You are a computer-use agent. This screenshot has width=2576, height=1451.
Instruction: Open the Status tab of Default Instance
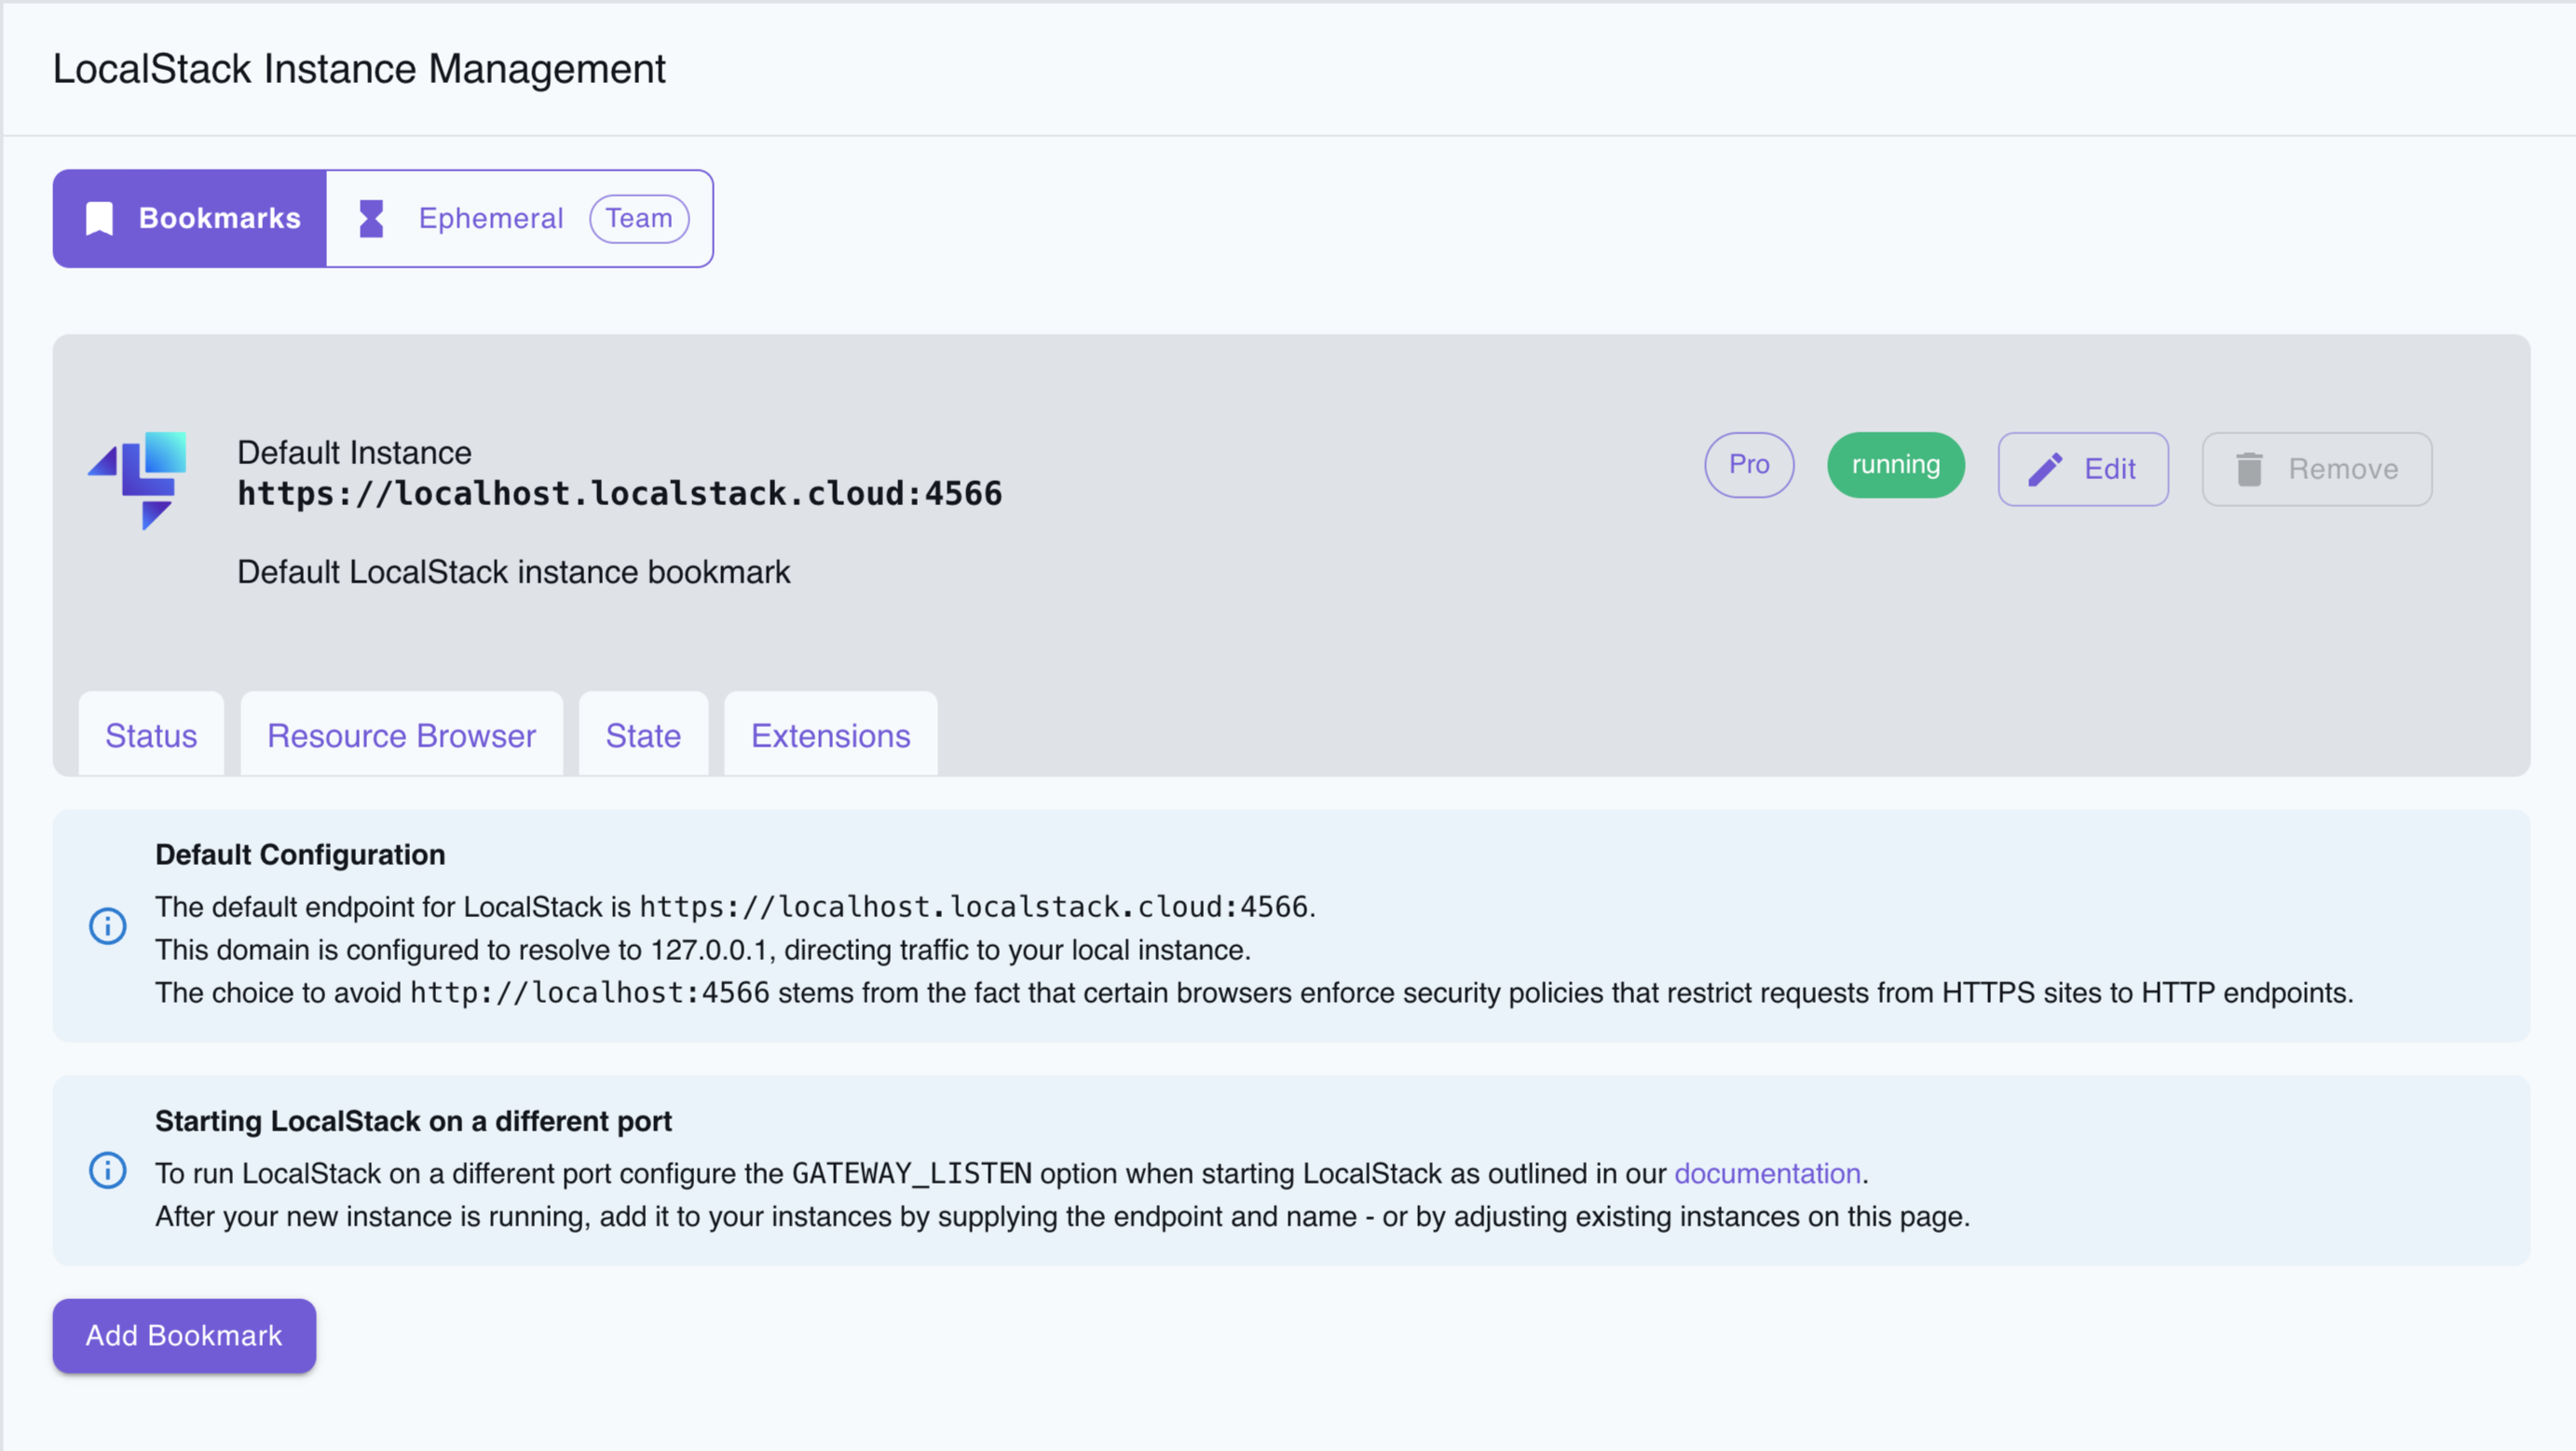click(151, 735)
